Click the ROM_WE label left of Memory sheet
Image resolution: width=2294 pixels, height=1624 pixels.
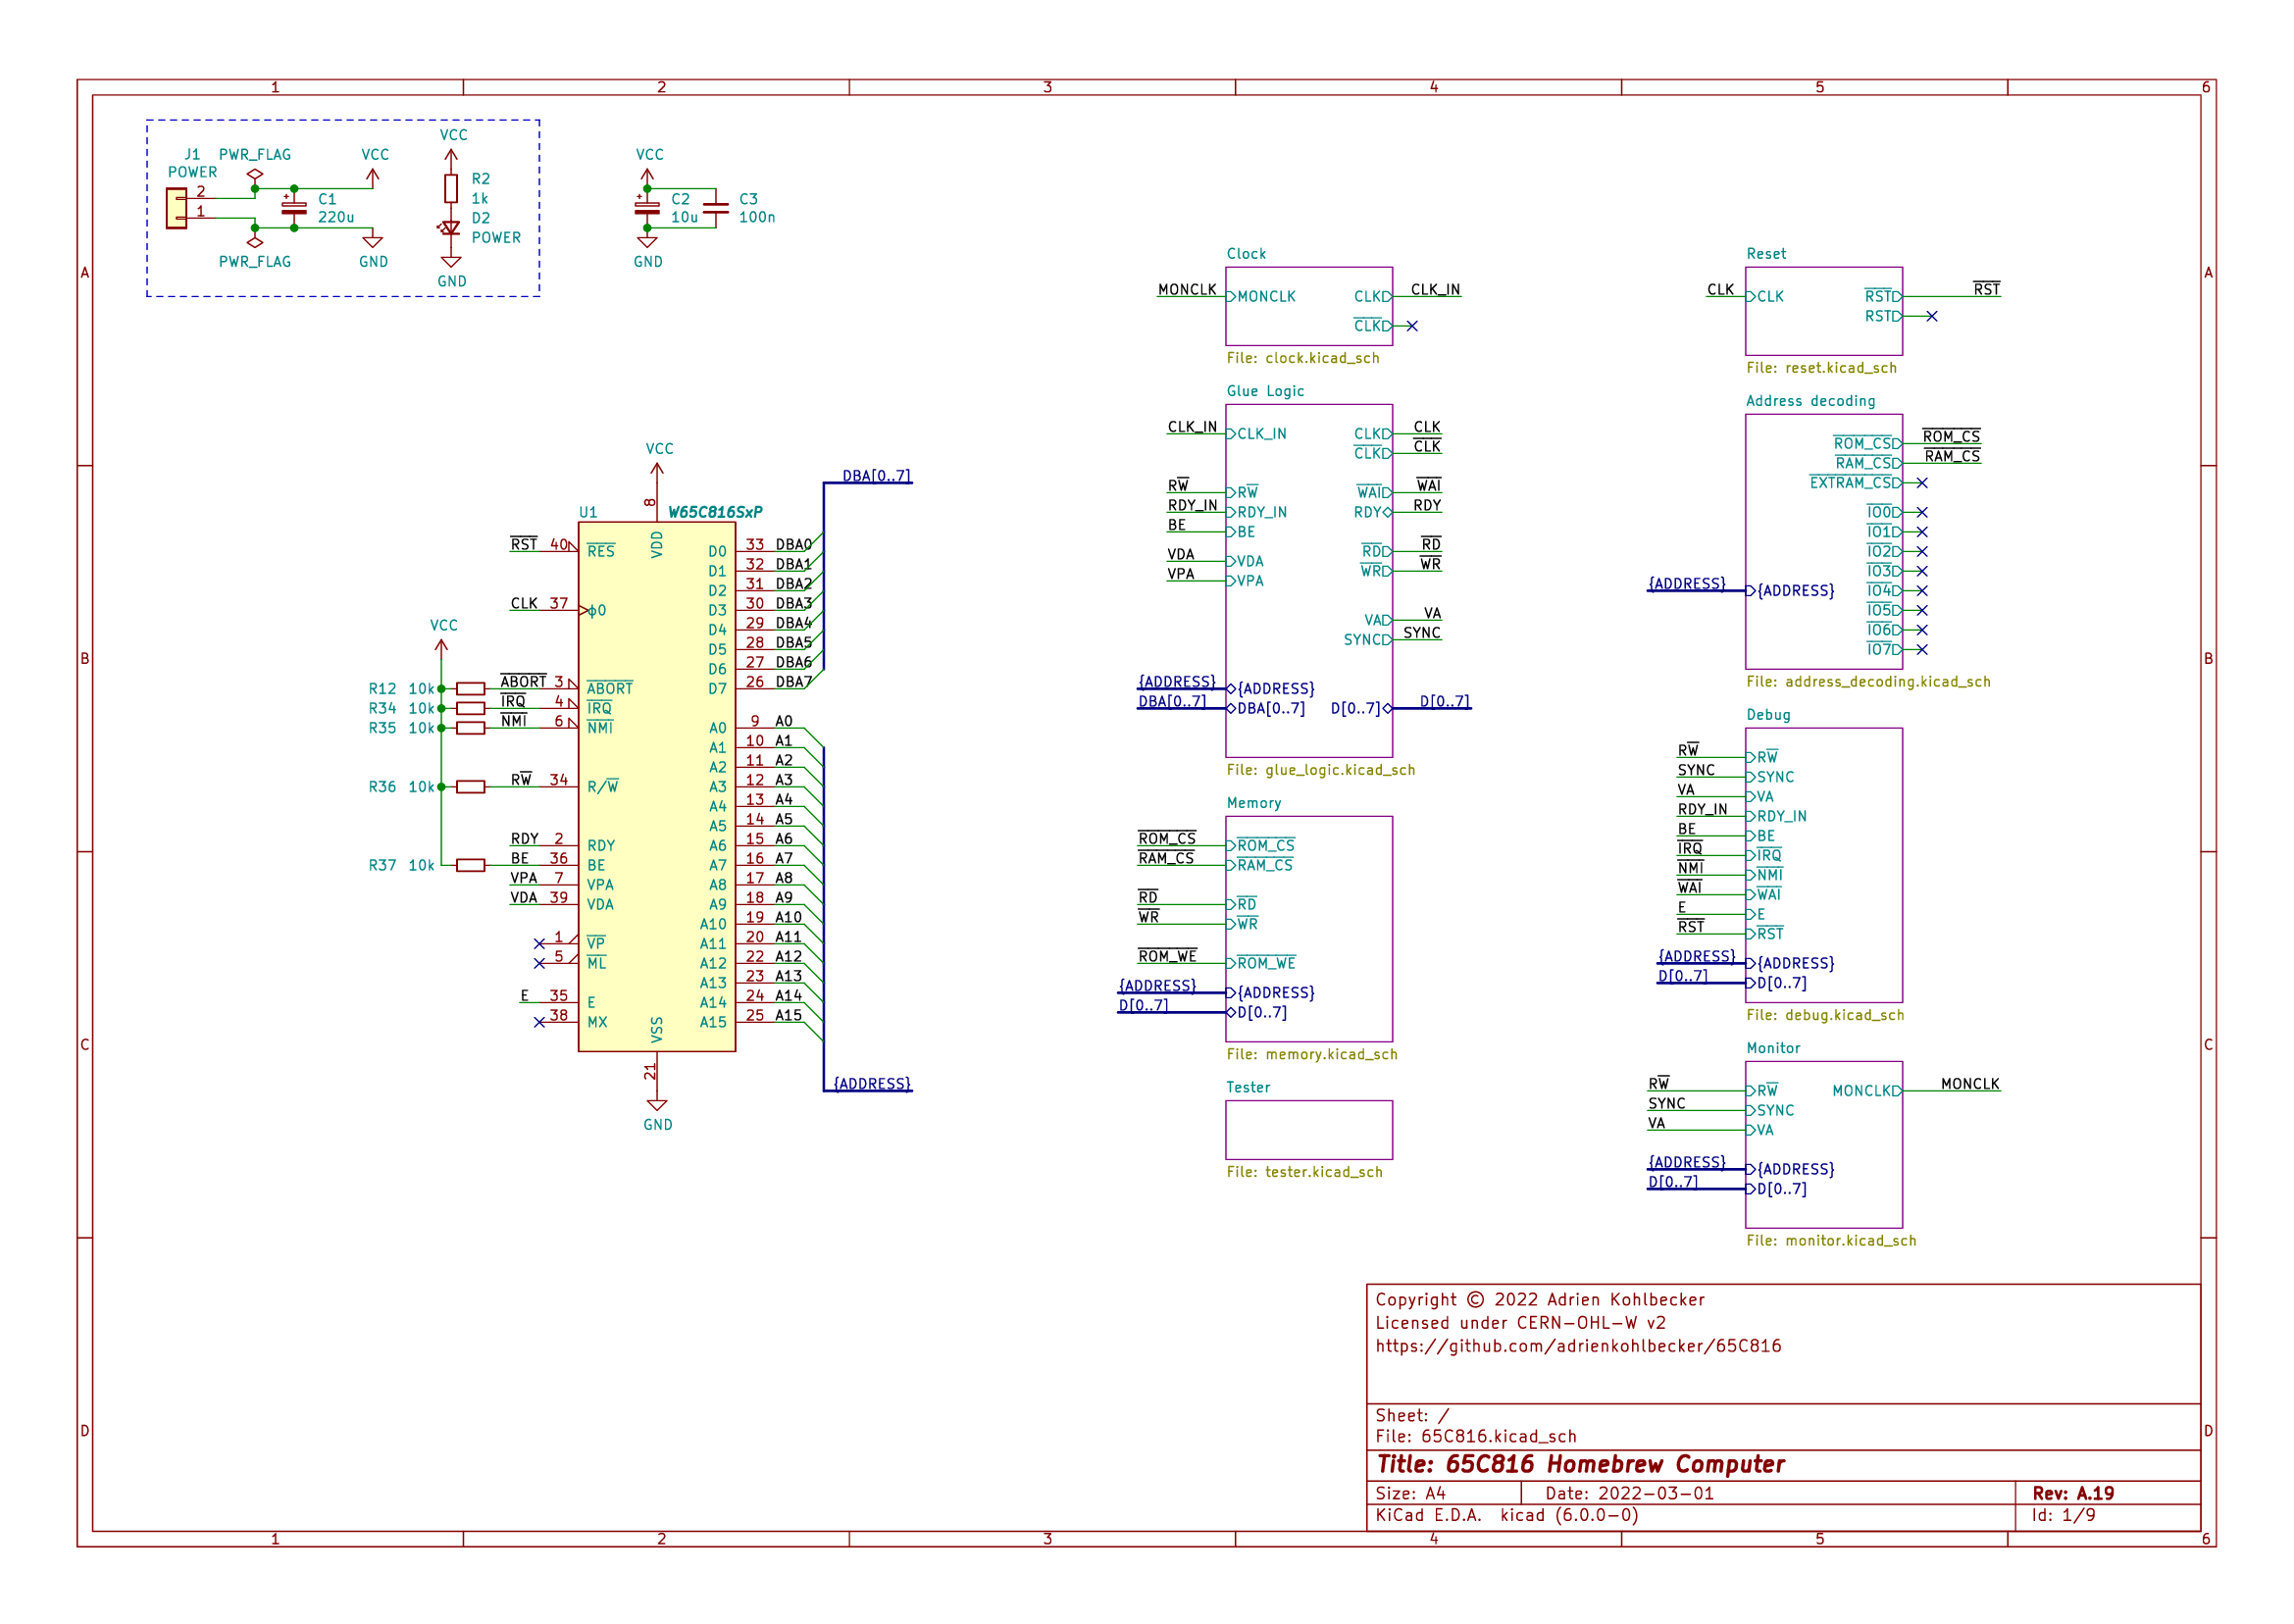pyautogui.click(x=1167, y=956)
